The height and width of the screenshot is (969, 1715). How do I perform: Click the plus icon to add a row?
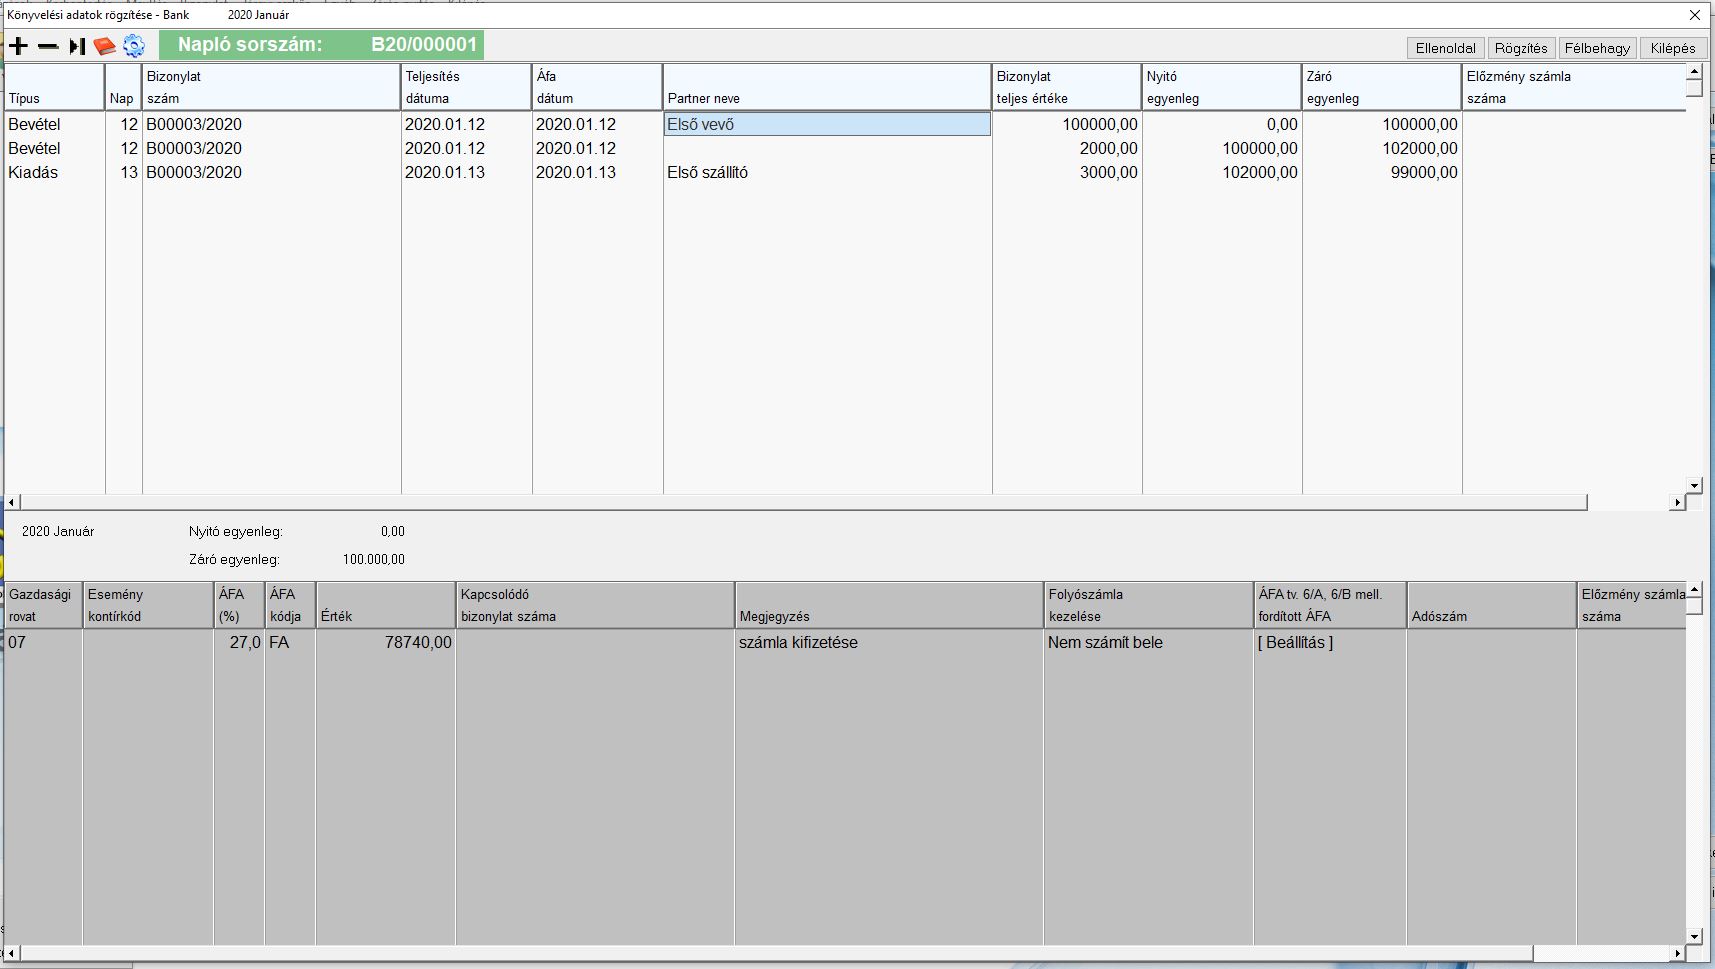[x=19, y=46]
